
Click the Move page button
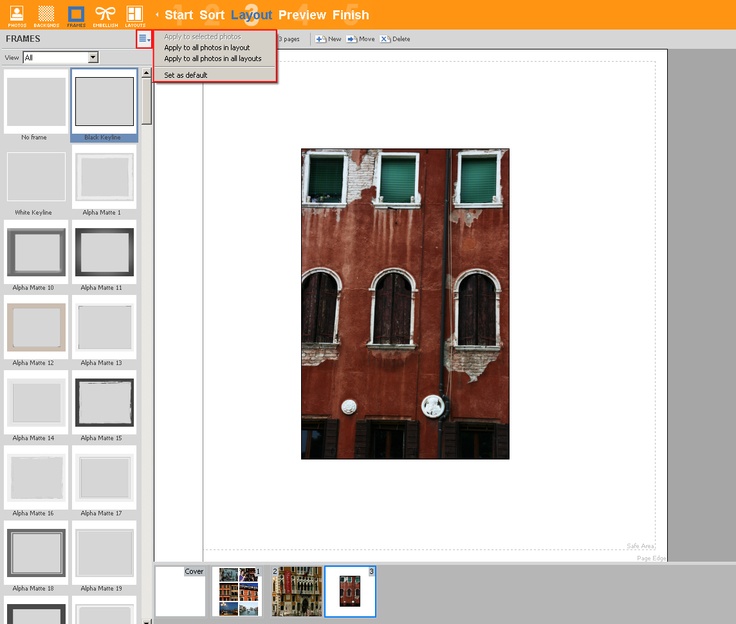(360, 39)
